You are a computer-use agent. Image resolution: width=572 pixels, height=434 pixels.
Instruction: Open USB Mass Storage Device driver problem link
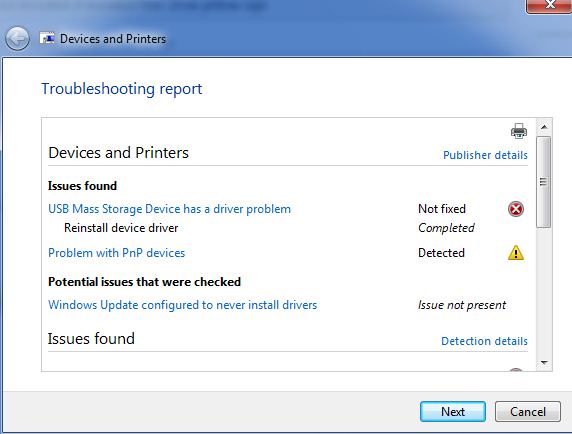pyautogui.click(x=170, y=209)
